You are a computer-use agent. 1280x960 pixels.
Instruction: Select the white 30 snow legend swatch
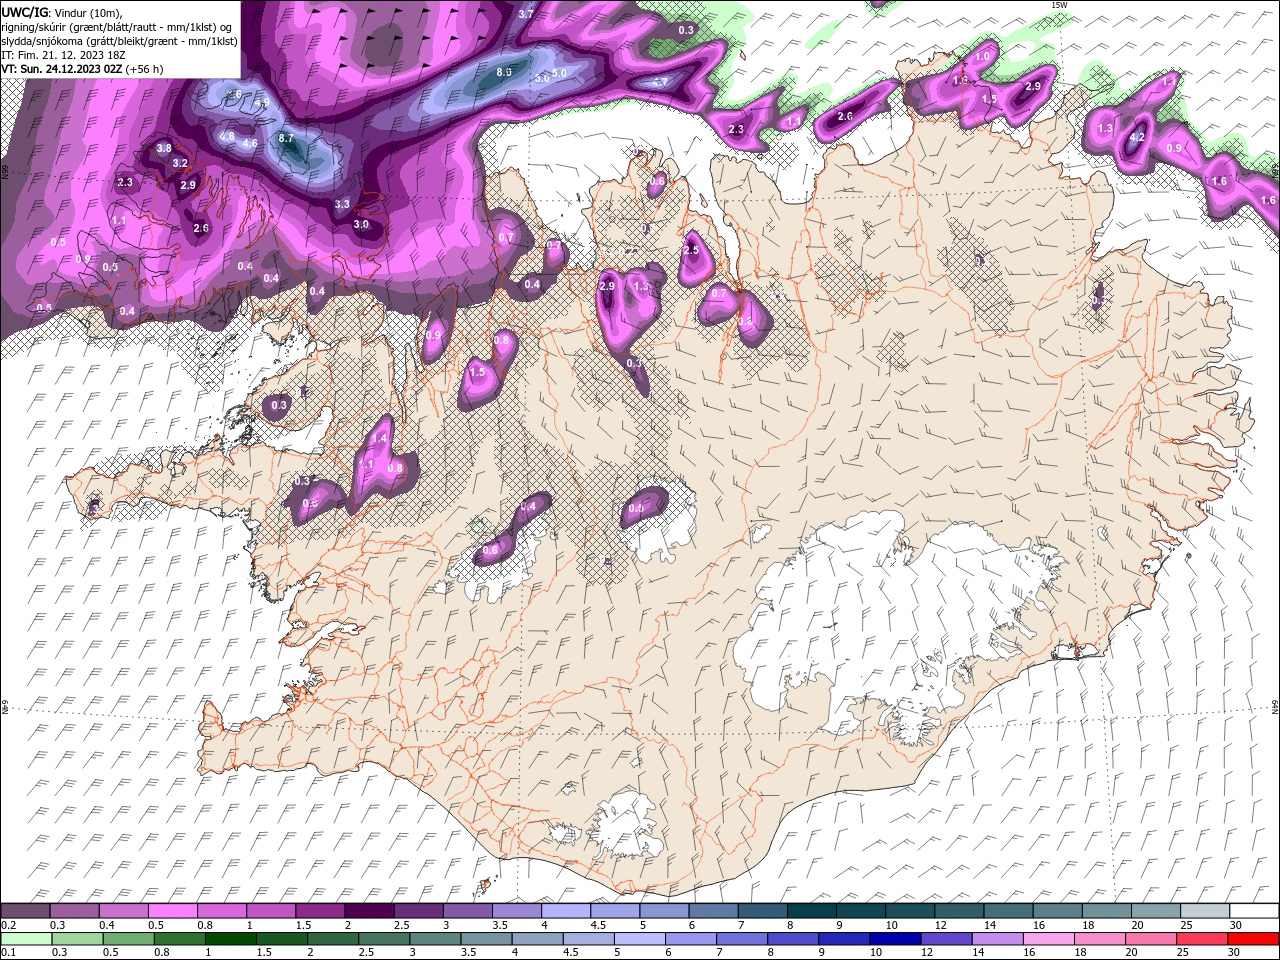[x=1254, y=911]
